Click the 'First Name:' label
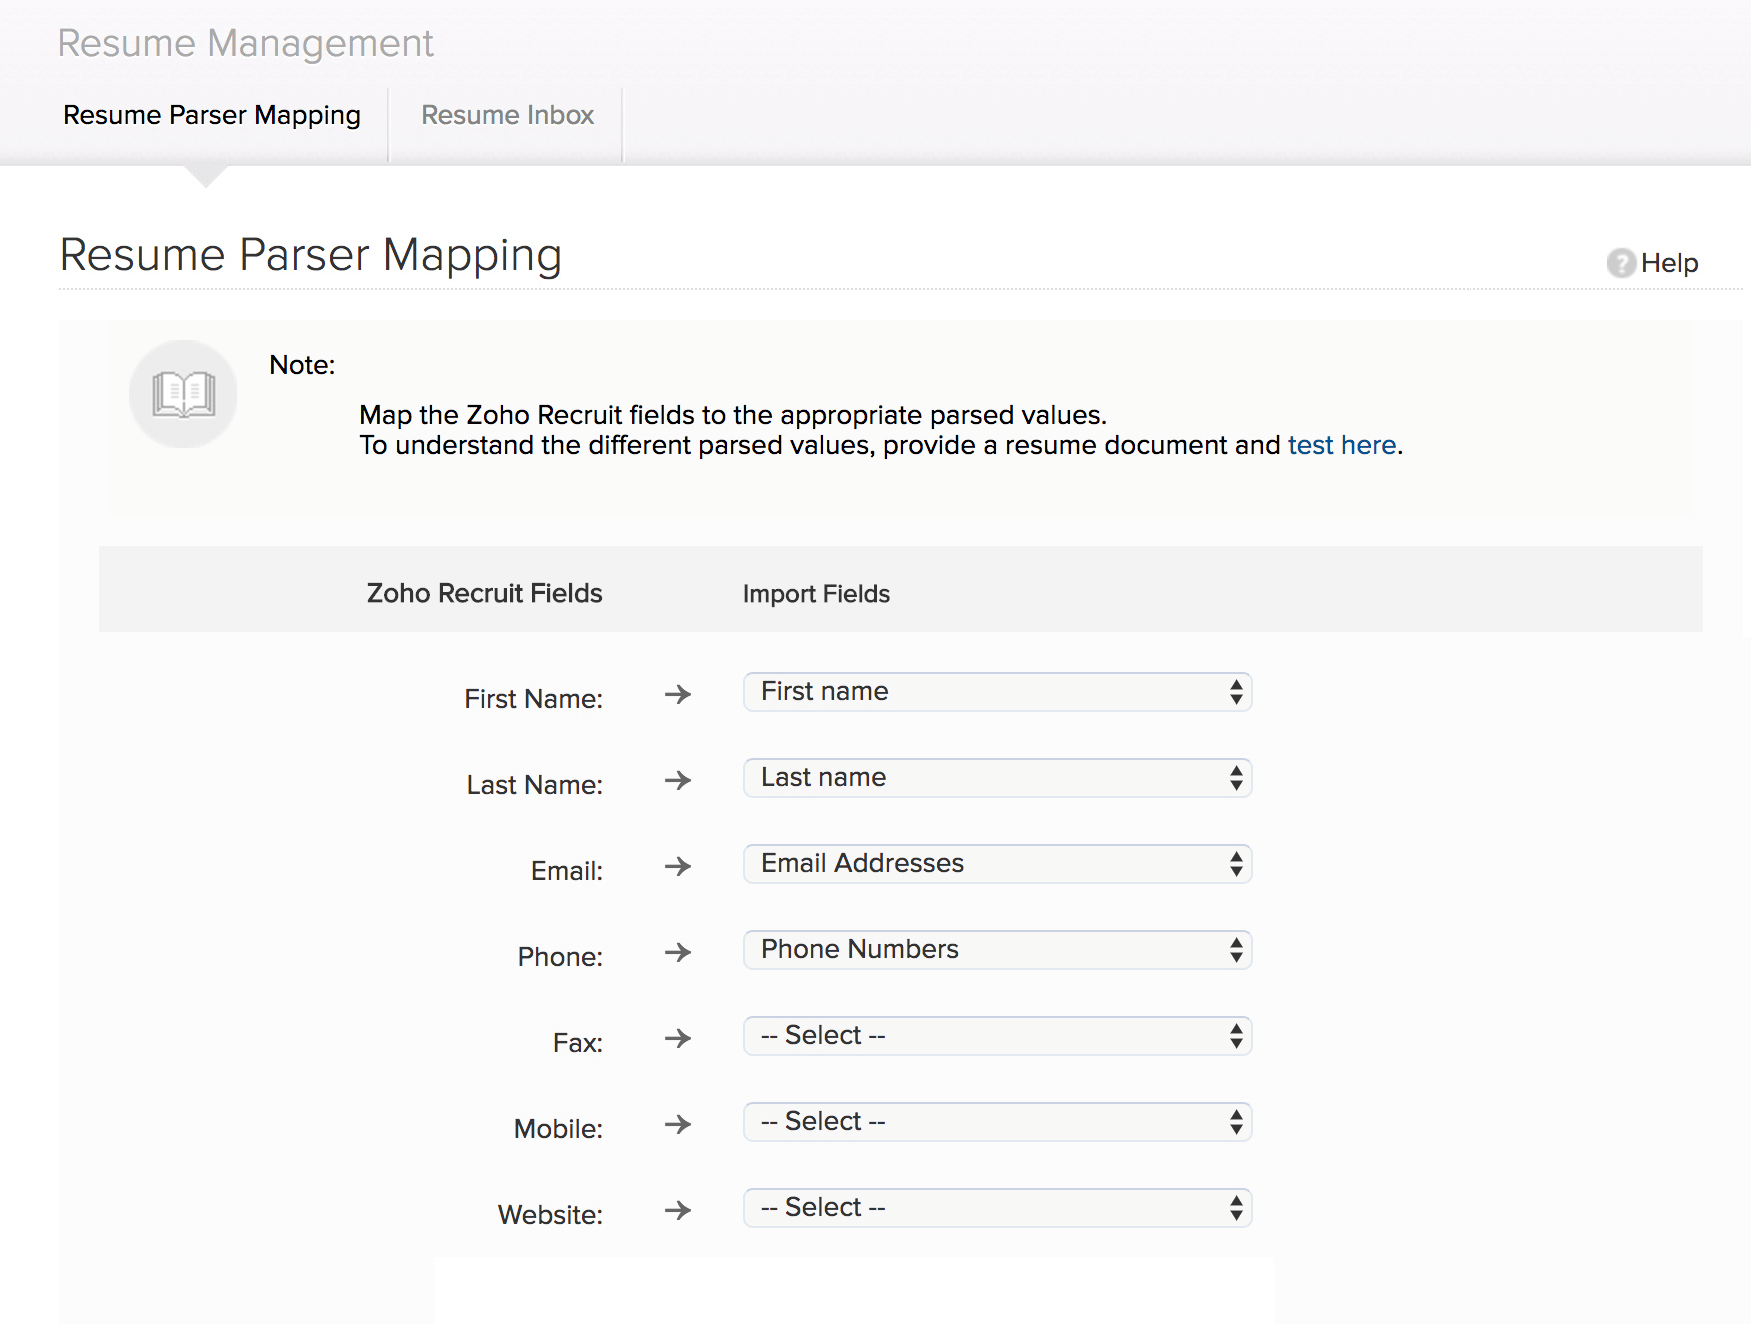Viewport: 1751px width, 1324px height. pos(533,699)
